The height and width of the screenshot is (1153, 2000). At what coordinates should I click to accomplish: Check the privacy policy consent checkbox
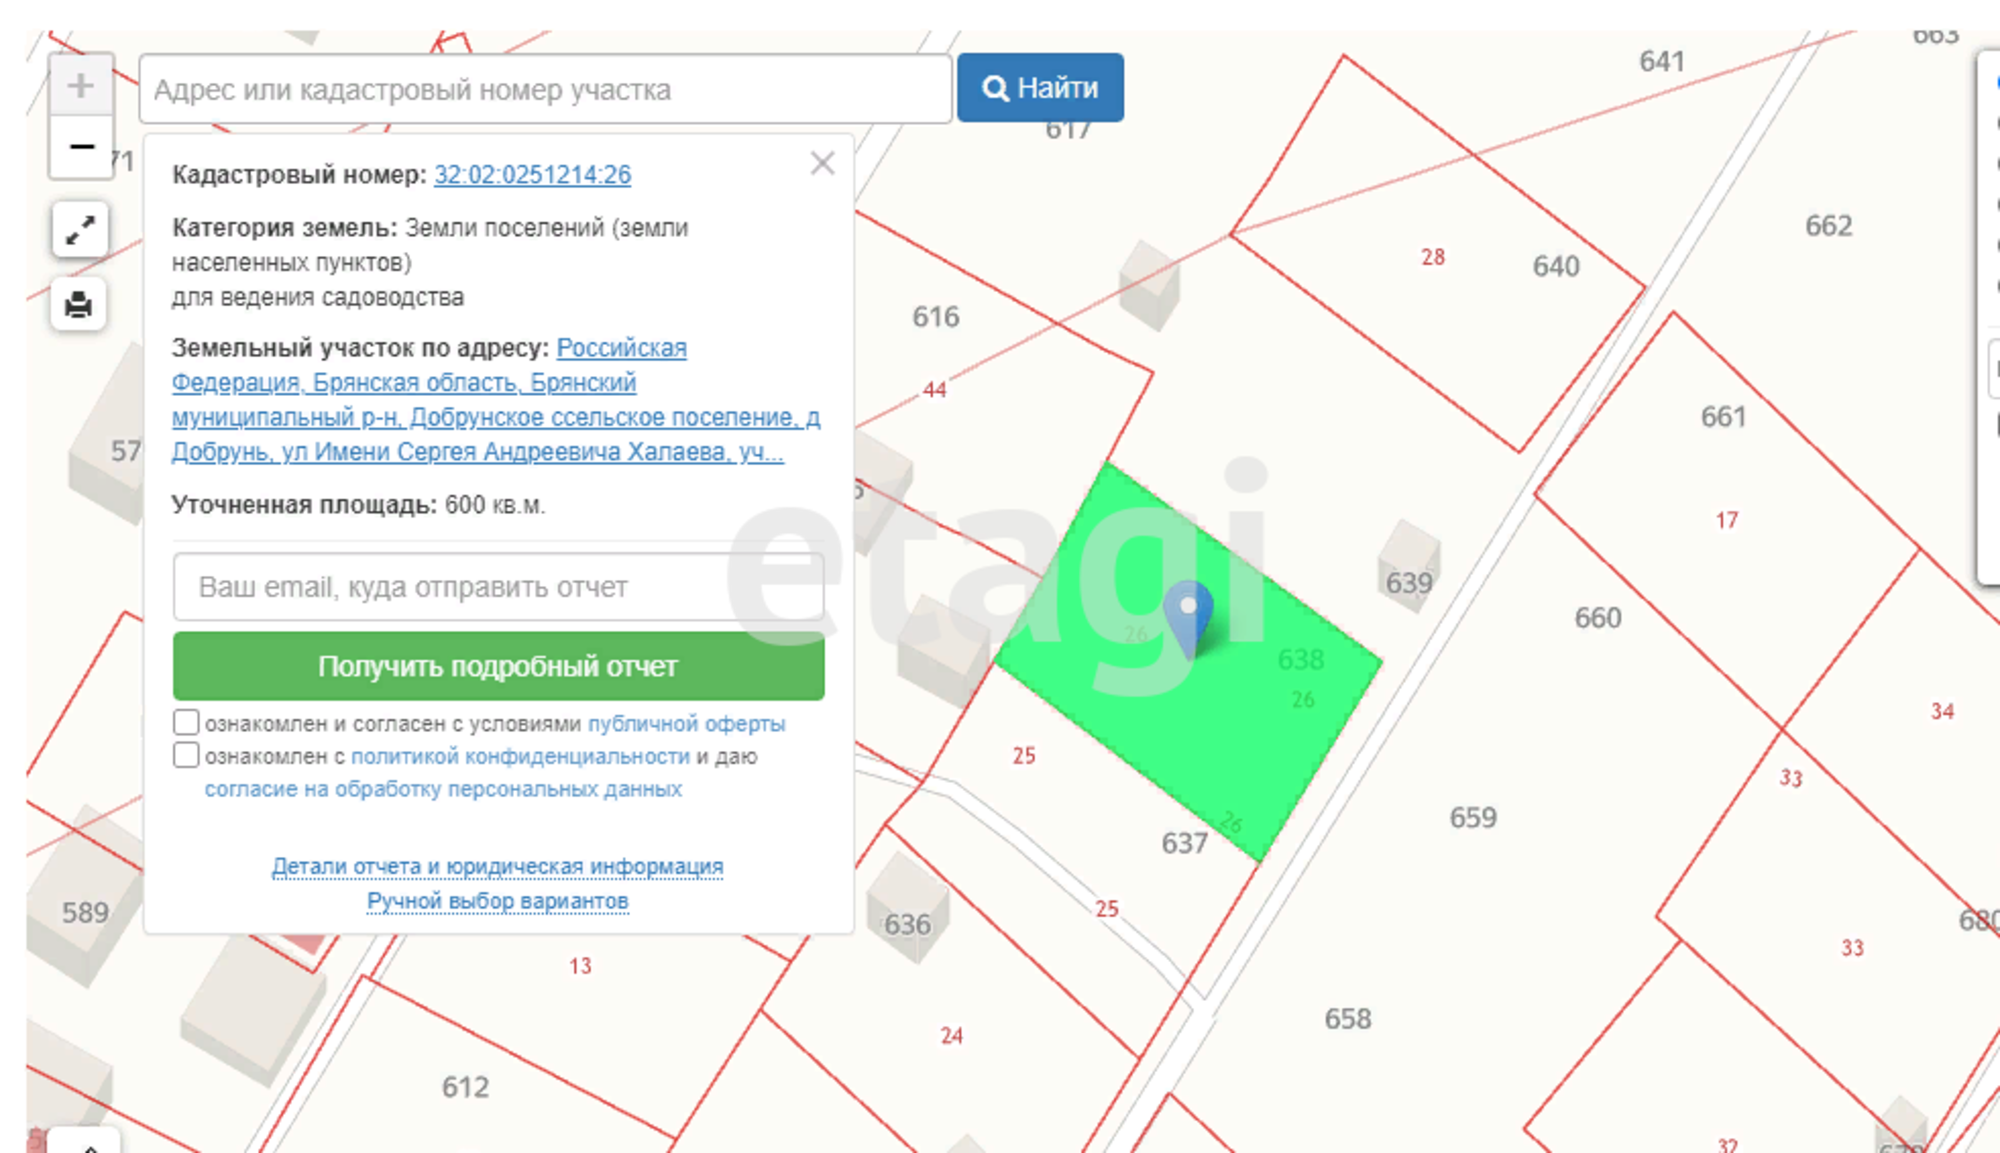click(x=186, y=755)
